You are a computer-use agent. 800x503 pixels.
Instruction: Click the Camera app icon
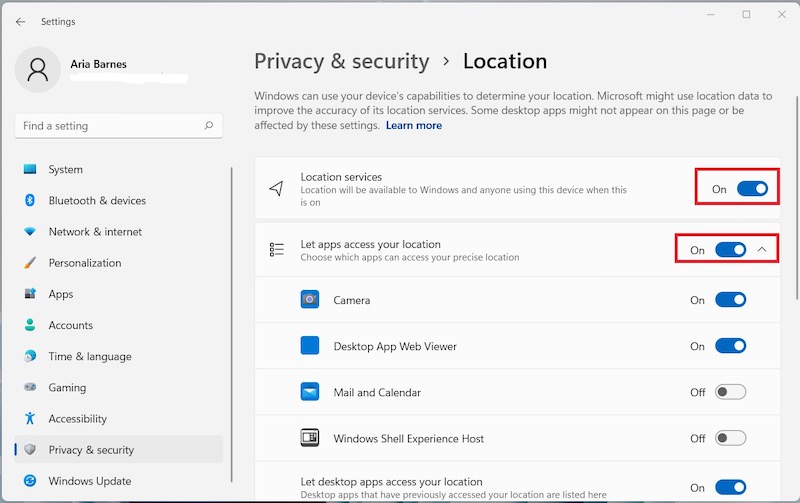tap(310, 299)
